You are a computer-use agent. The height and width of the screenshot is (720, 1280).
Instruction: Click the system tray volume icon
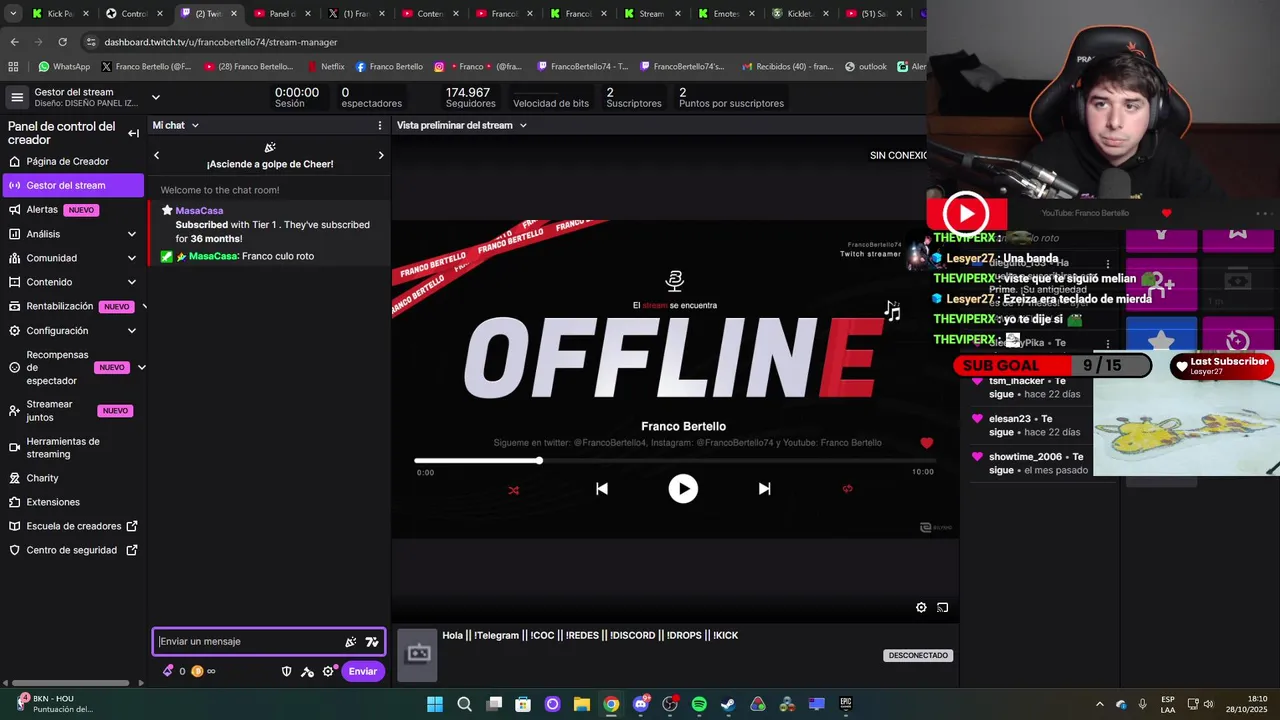point(1208,704)
